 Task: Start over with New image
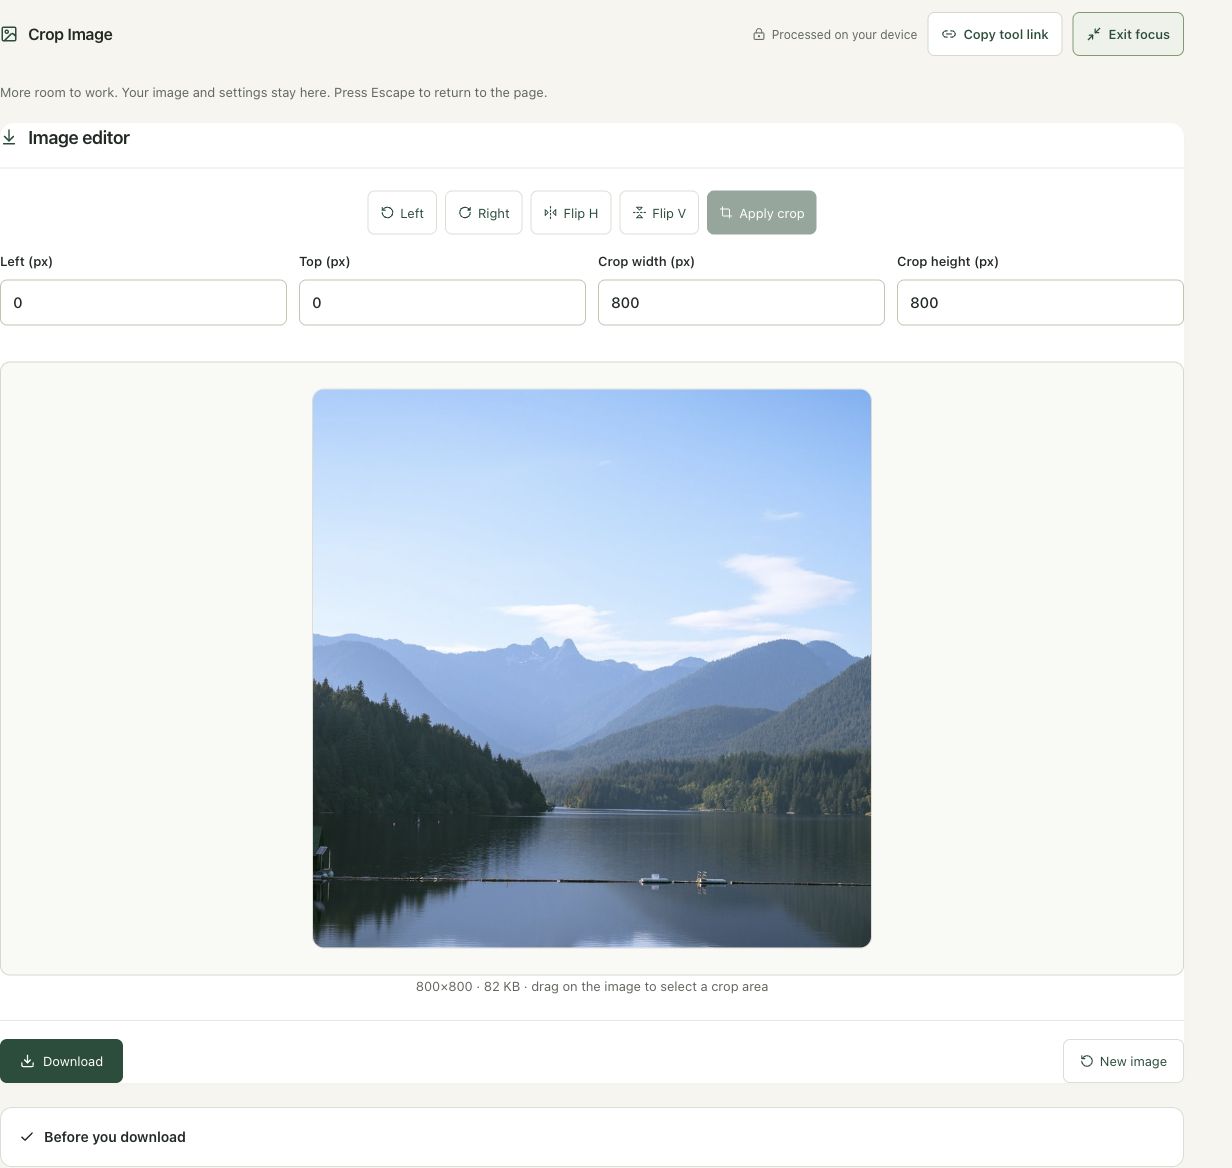[x=1123, y=1061]
